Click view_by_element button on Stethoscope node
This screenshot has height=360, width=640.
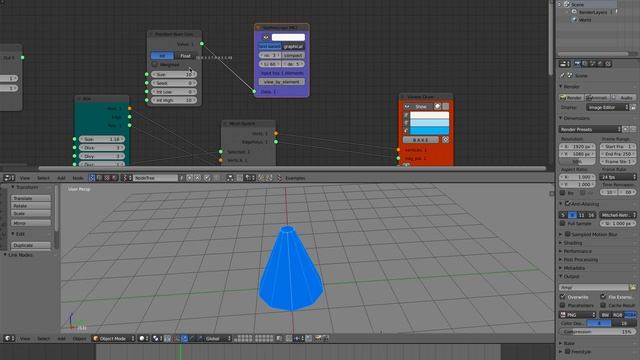pyautogui.click(x=281, y=82)
